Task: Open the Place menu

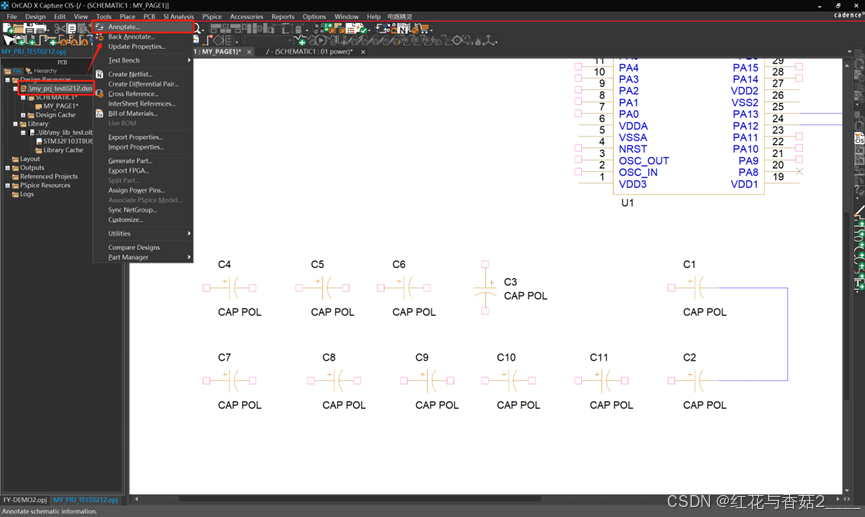Action: 127,17
